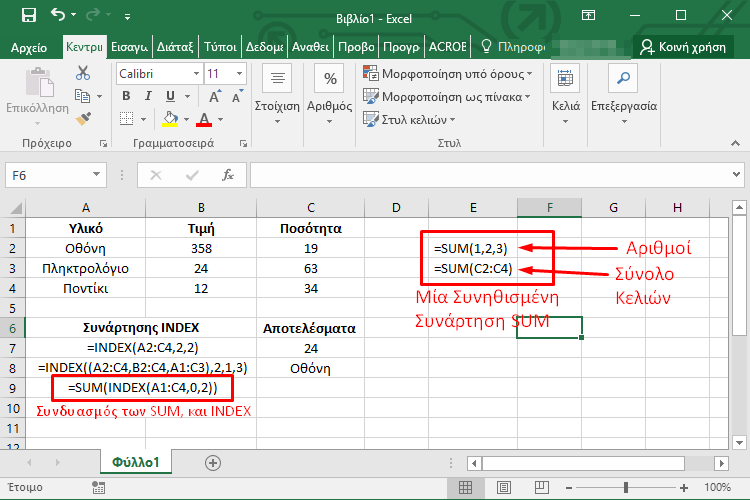Screen dimensions: 750x500
Task: Open the Font Color dropdown arrow
Action: pyautogui.click(x=221, y=119)
